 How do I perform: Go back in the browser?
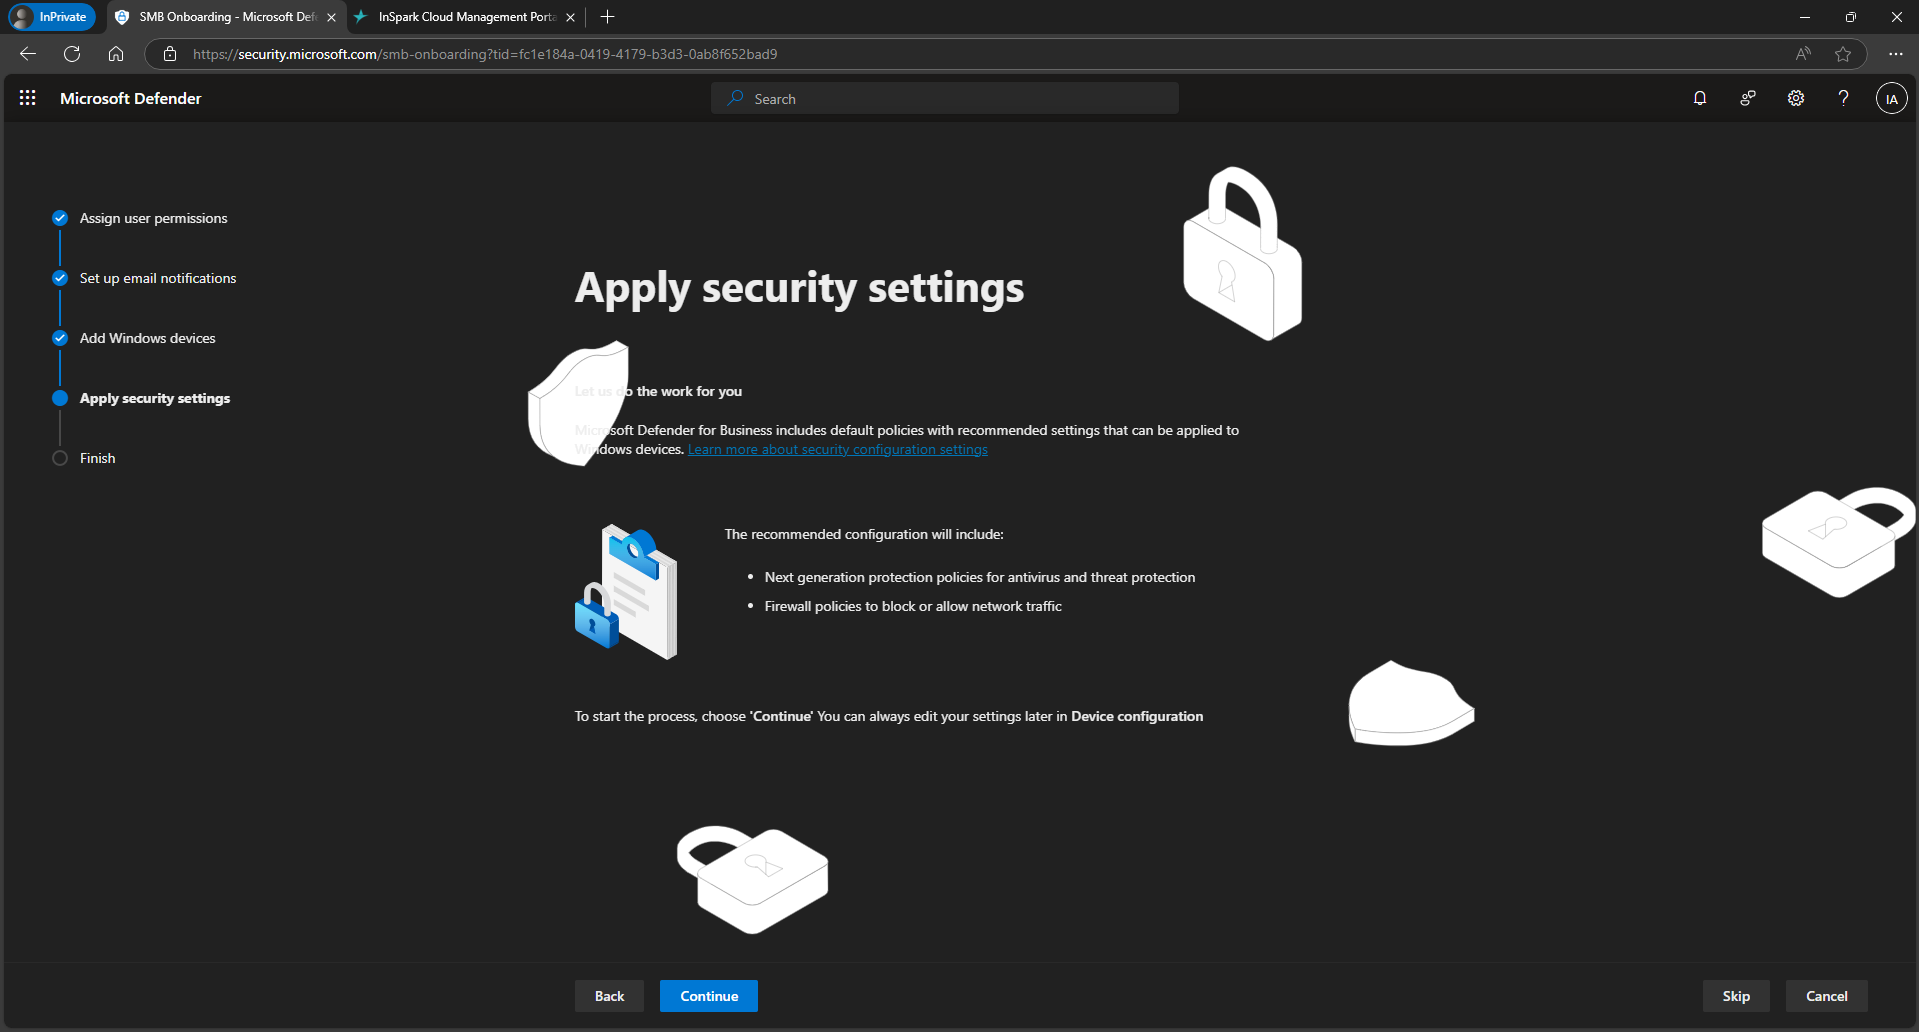click(x=28, y=54)
